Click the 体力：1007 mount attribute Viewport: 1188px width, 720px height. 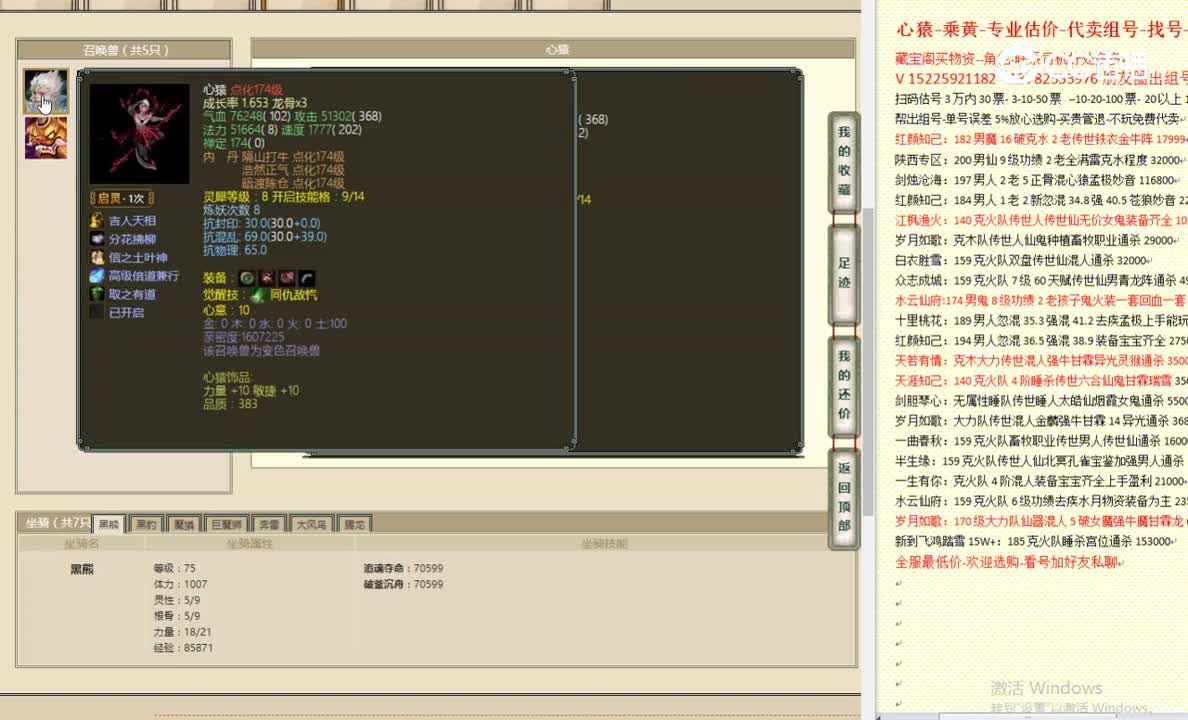pos(180,584)
